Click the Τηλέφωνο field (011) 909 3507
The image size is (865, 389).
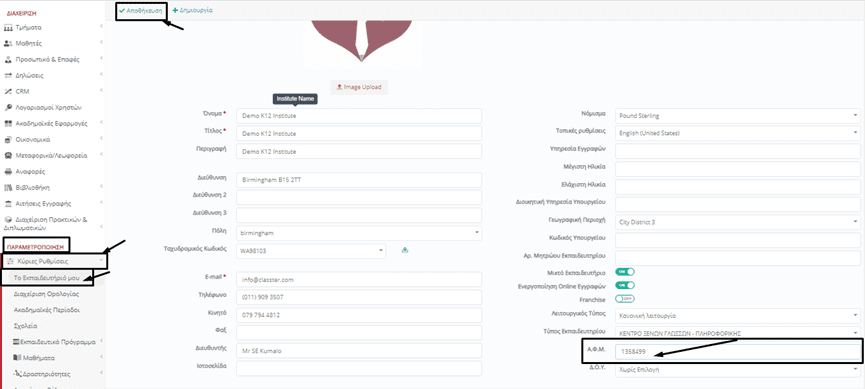[359, 297]
